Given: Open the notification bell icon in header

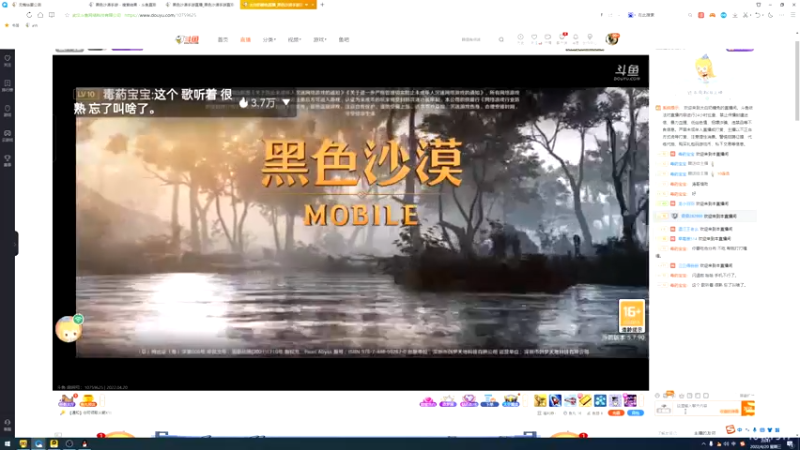Looking at the screenshot, I should (x=576, y=38).
